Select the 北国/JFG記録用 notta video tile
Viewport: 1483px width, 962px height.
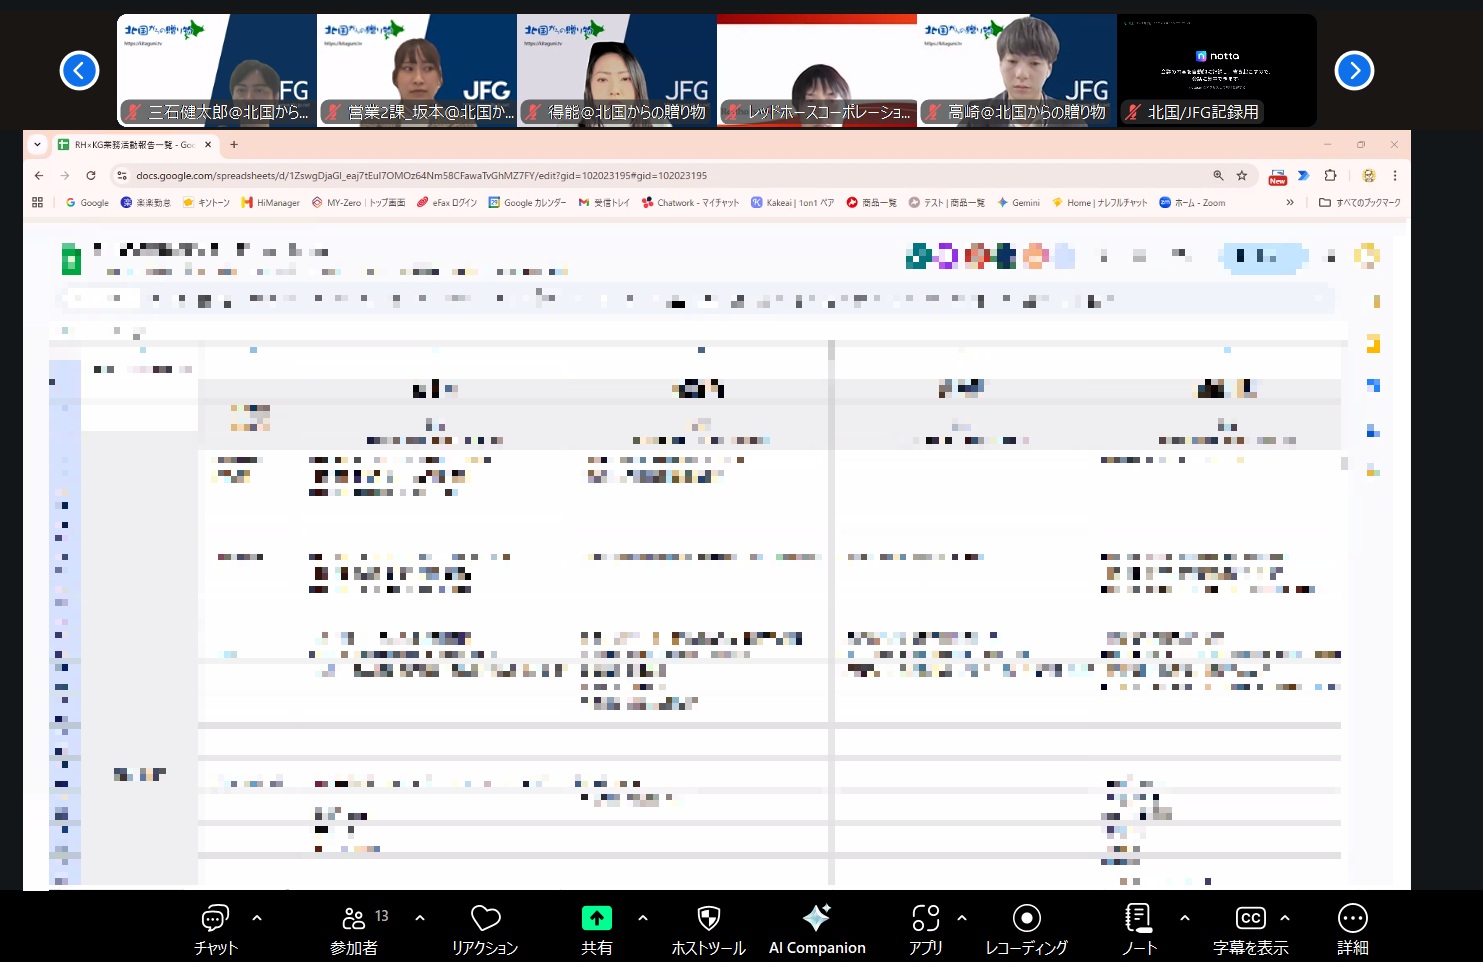(1216, 70)
